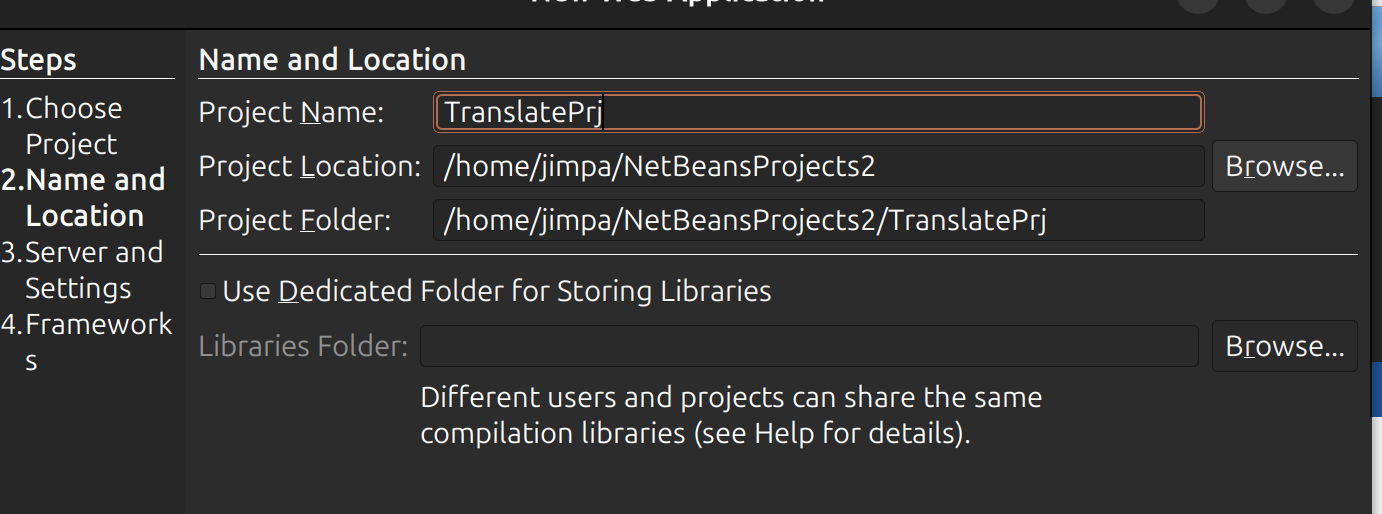This screenshot has width=1382, height=514.
Task: Click the 'Name and Location' panel heading
Action: [x=332, y=60]
